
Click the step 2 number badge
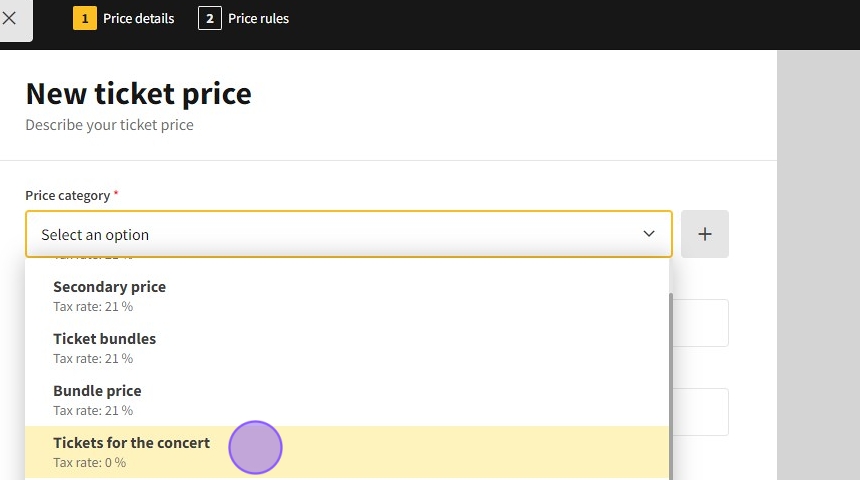(210, 18)
